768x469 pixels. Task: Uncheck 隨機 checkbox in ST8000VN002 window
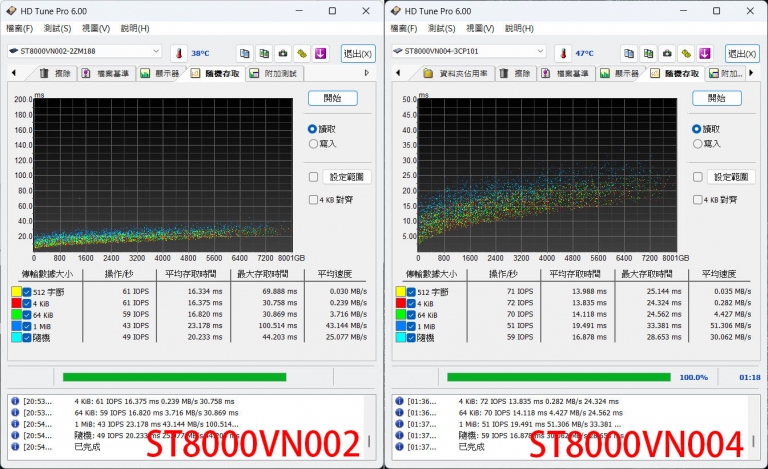(x=27, y=337)
